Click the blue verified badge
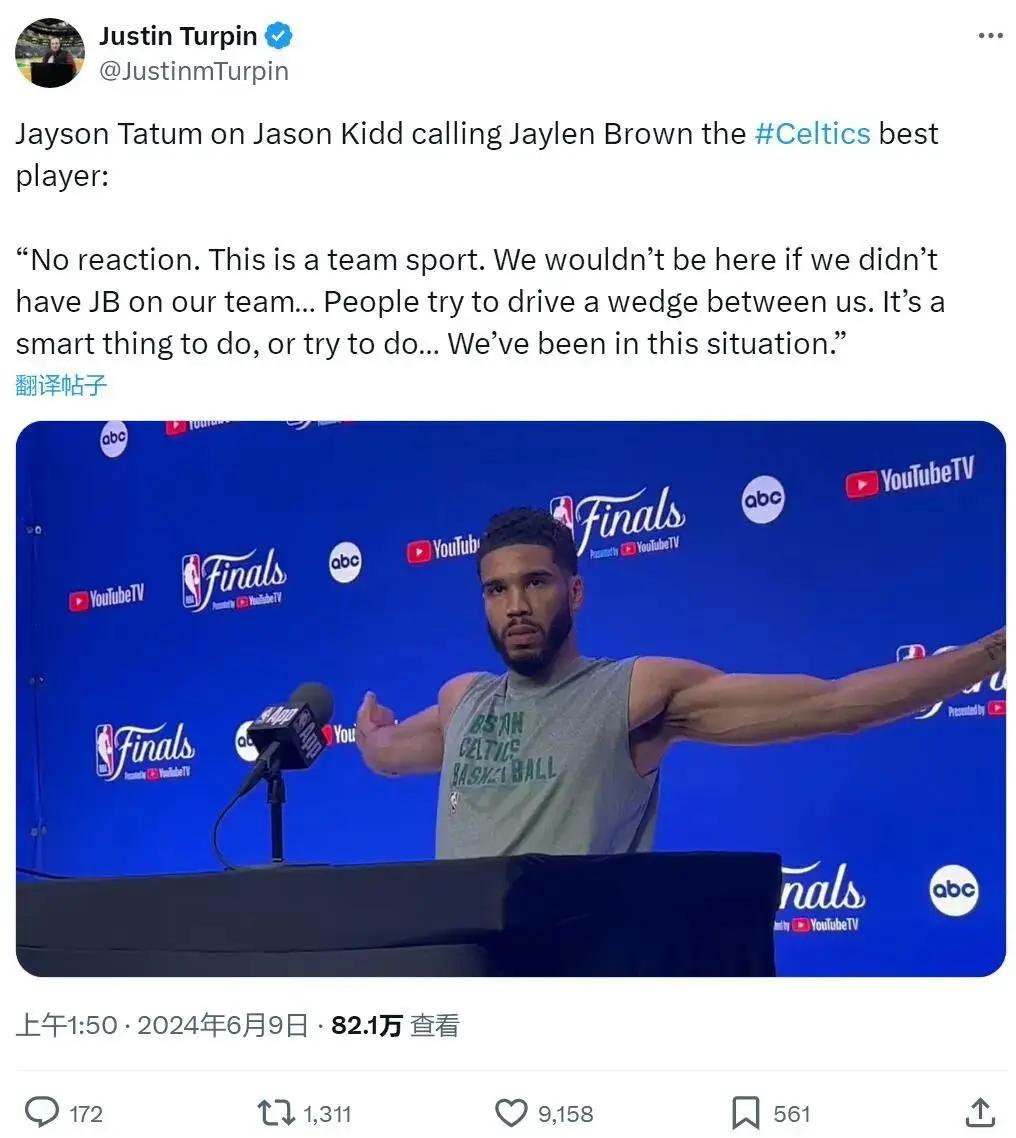Viewport: 1016px width, 1138px height. tap(278, 36)
